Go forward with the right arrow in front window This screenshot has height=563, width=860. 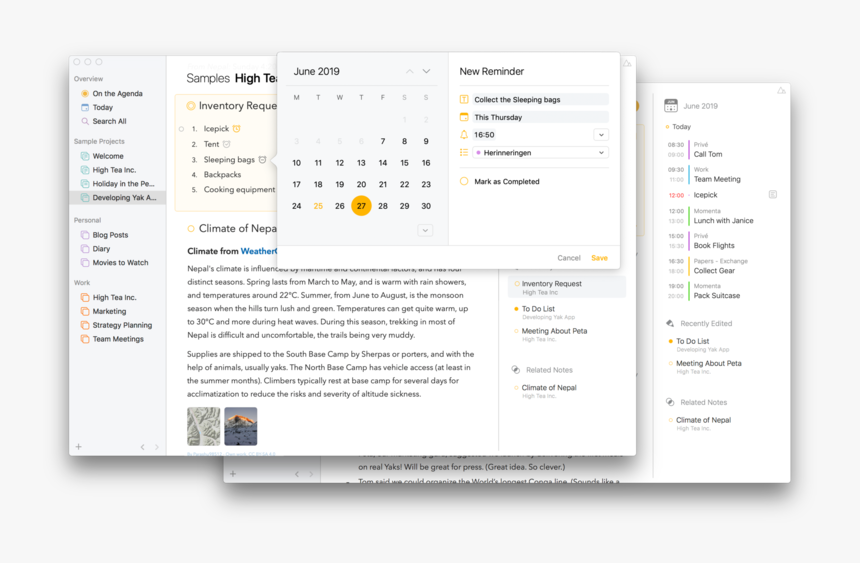tap(157, 447)
